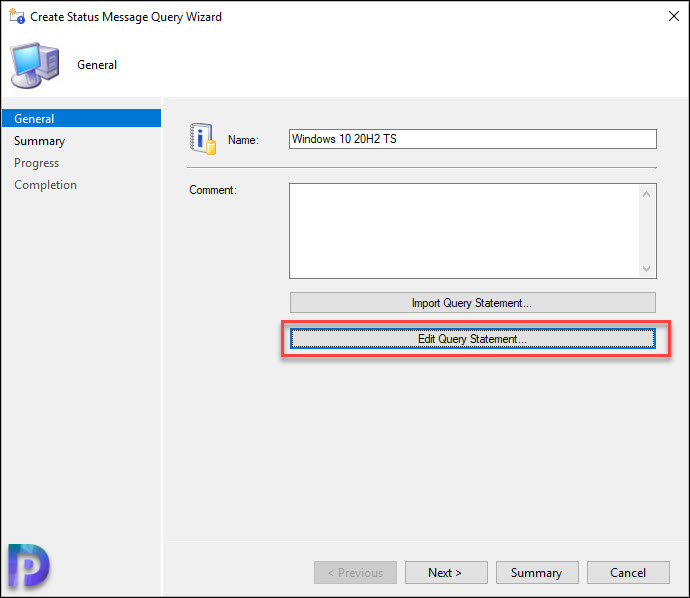Image resolution: width=690 pixels, height=598 pixels.
Task: Click inside the Comment text box
Action: 464,231
